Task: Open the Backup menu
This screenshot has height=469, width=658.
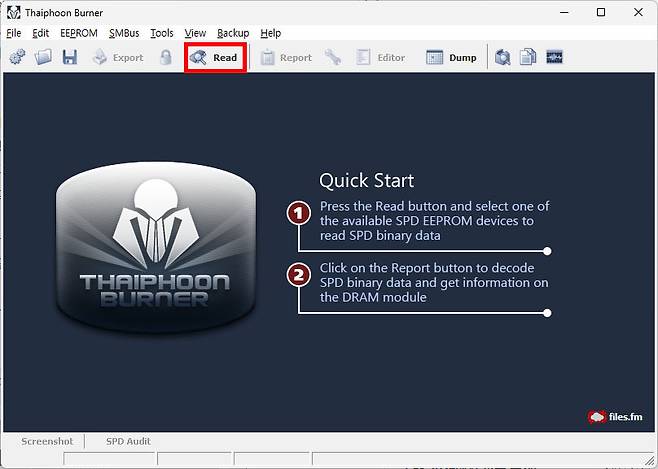Action: click(x=233, y=33)
